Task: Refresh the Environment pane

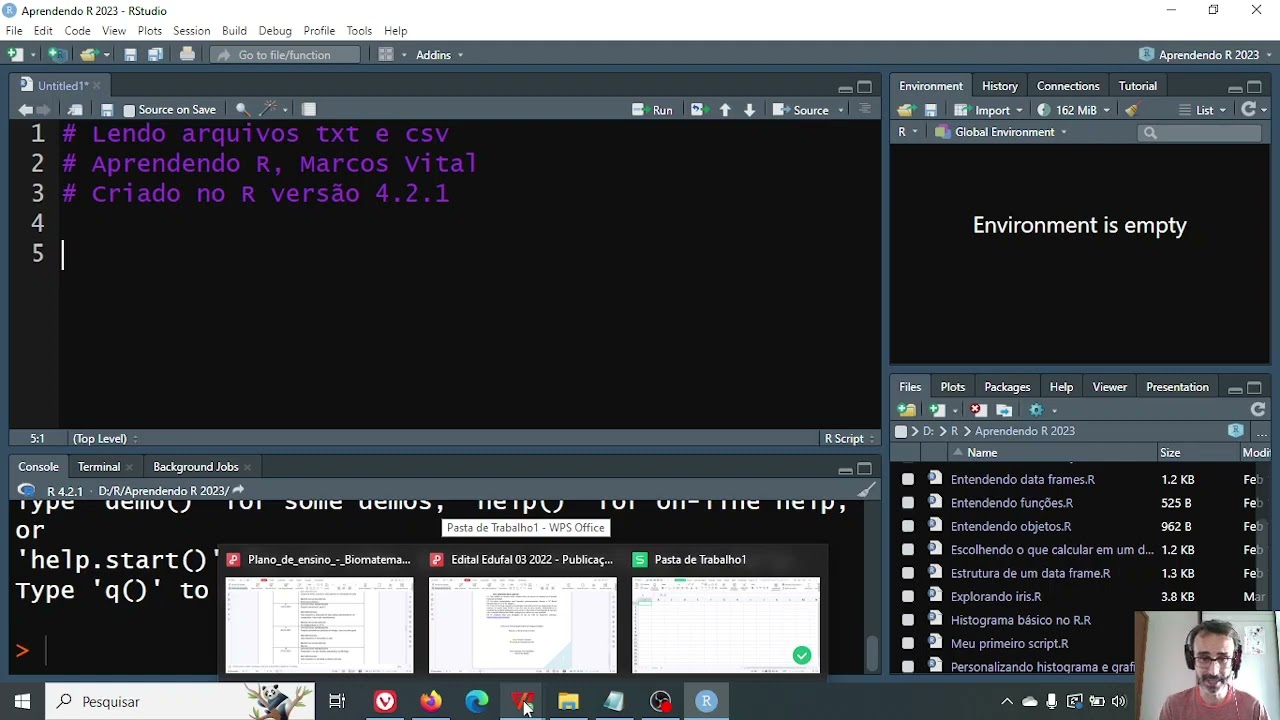Action: tap(1248, 110)
